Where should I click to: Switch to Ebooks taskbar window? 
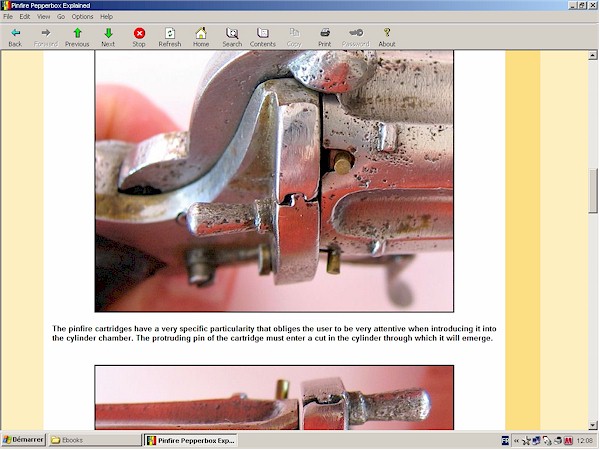coord(94,440)
